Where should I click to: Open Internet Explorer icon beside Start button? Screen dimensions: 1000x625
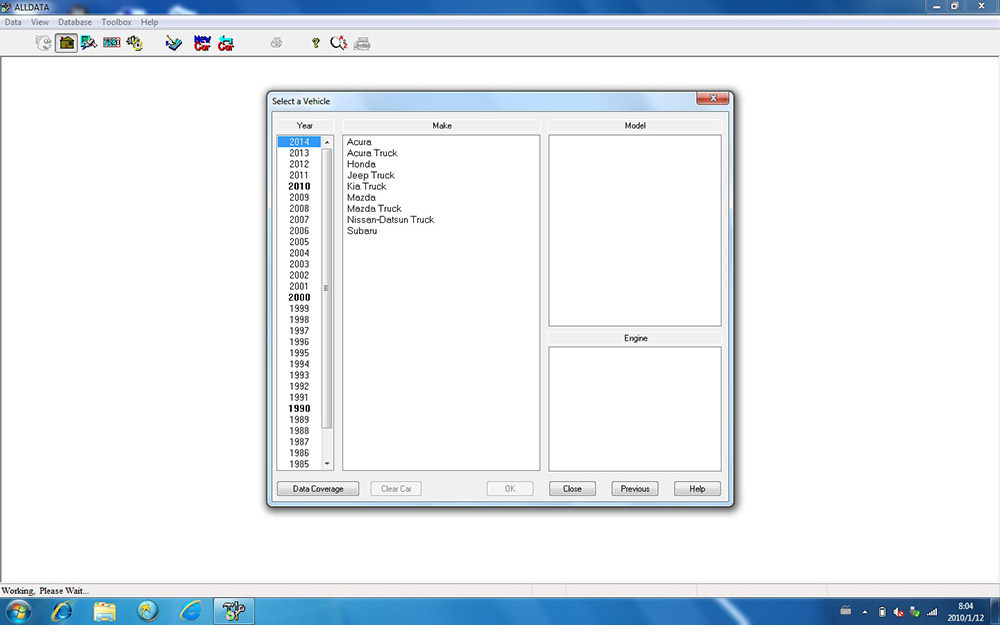point(62,612)
